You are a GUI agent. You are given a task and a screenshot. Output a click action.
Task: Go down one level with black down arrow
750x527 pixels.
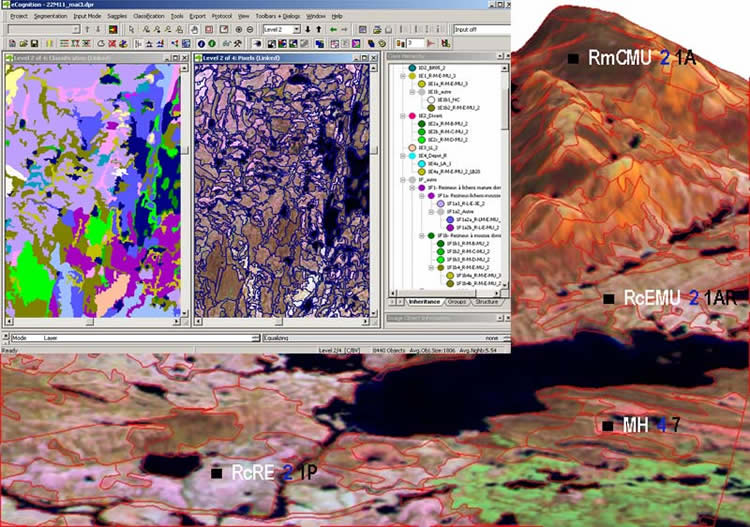308,30
